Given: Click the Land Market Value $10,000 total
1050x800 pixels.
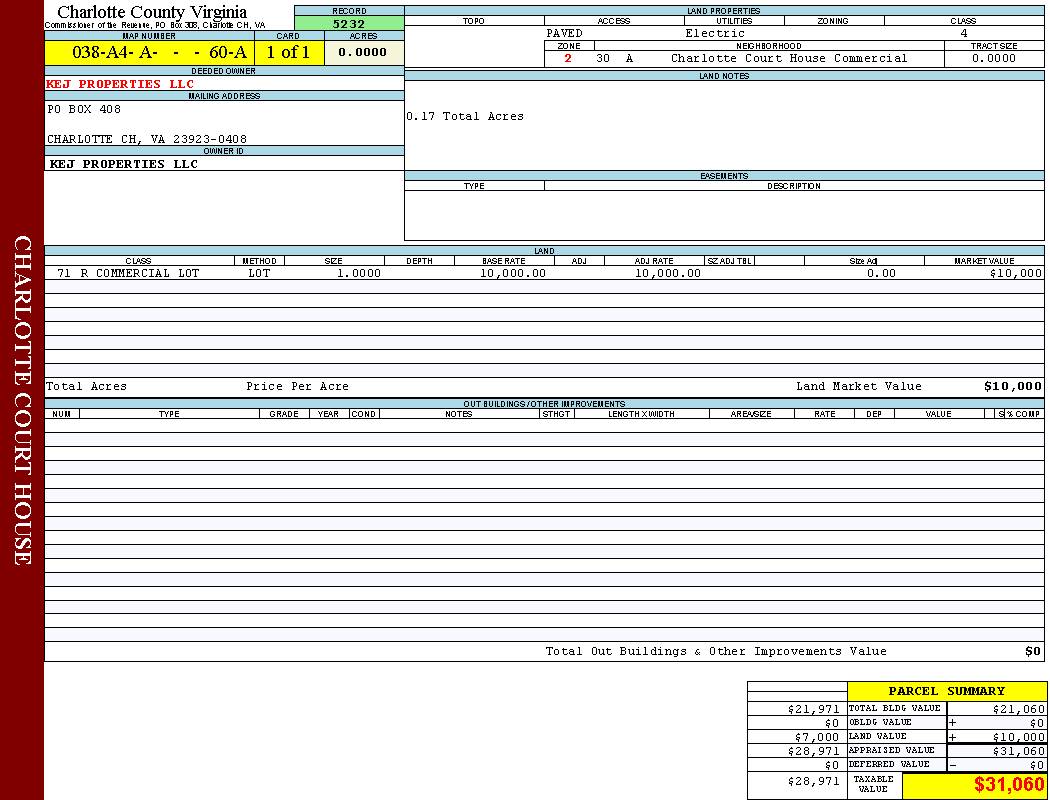Looking at the screenshot, I should 1012,386.
